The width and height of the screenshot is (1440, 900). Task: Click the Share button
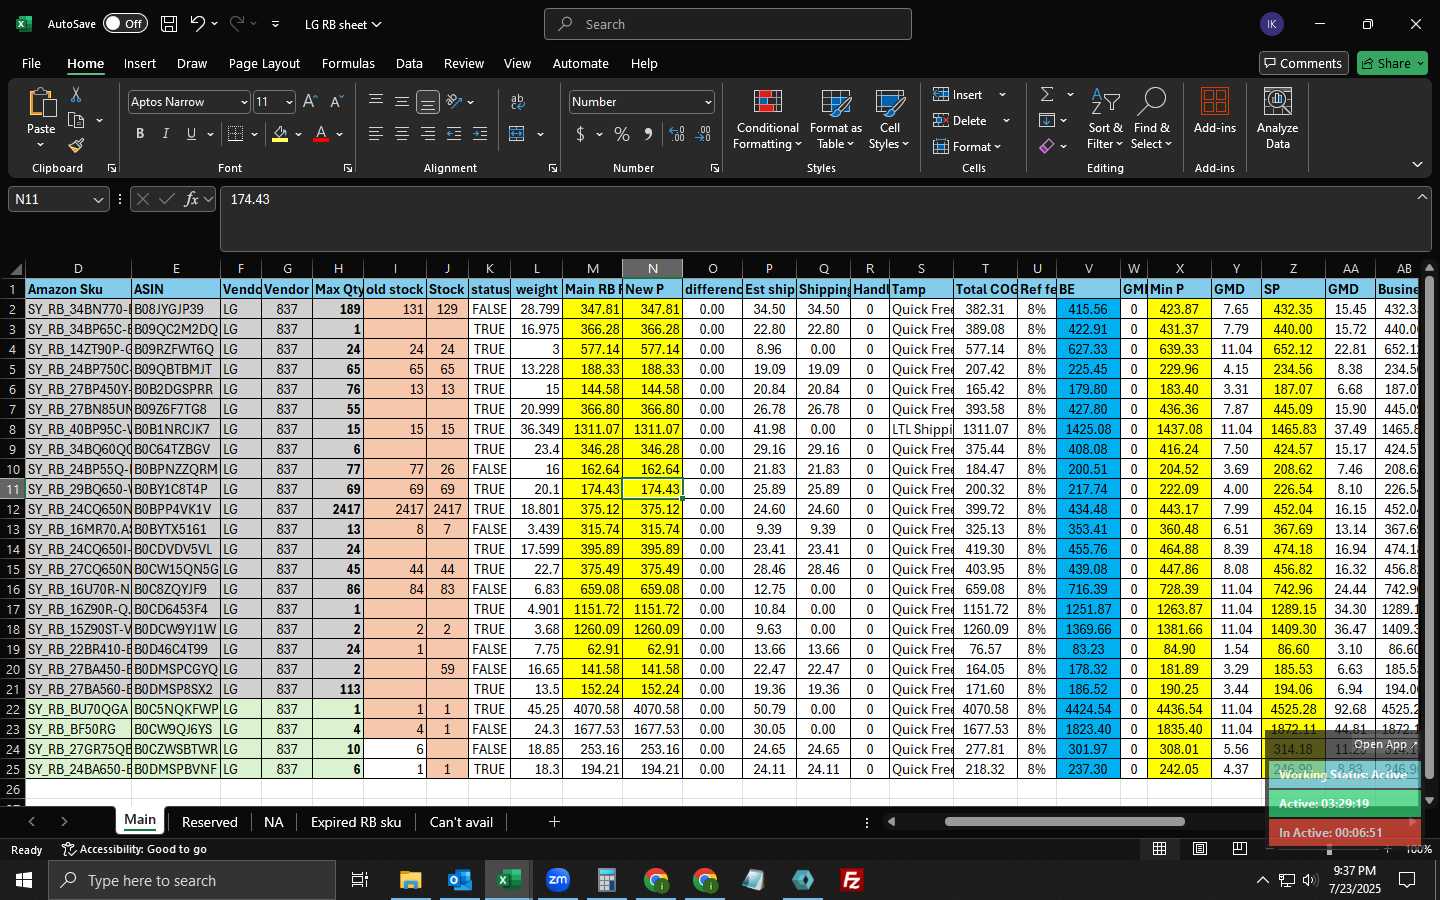coord(1392,63)
